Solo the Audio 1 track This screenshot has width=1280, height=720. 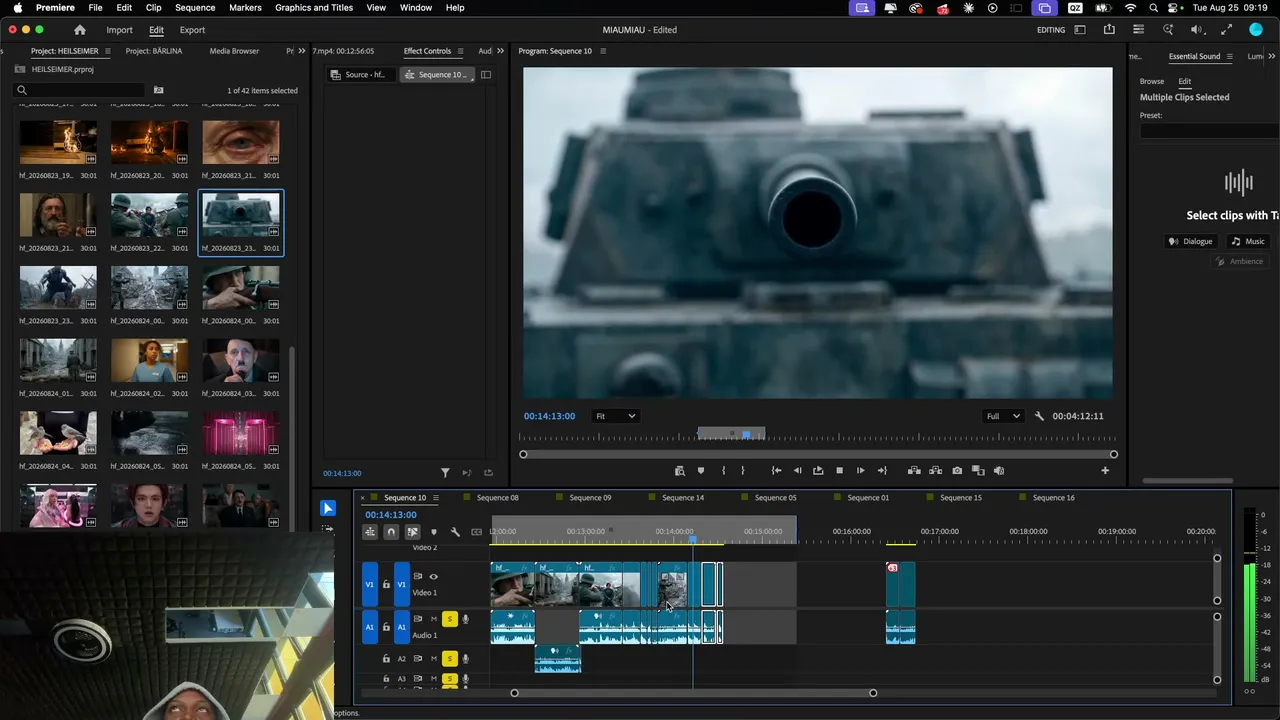click(450, 619)
